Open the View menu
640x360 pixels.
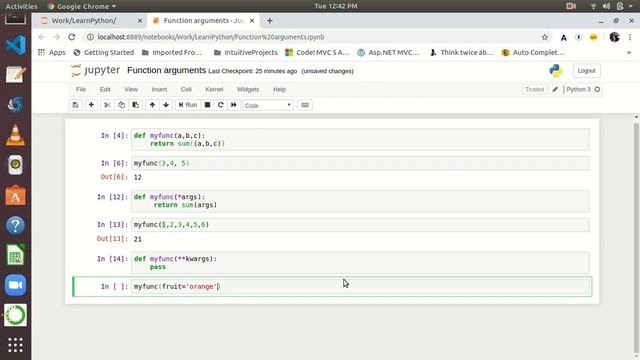click(131, 89)
